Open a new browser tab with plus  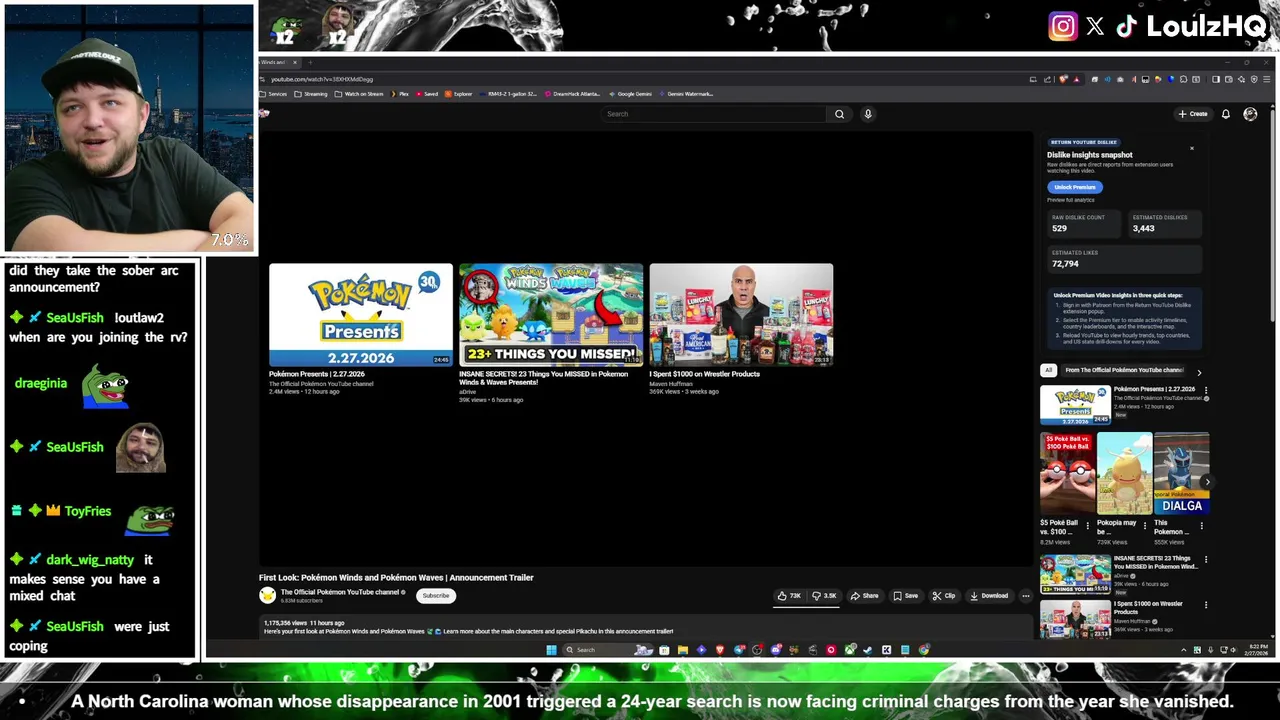pyautogui.click(x=310, y=62)
